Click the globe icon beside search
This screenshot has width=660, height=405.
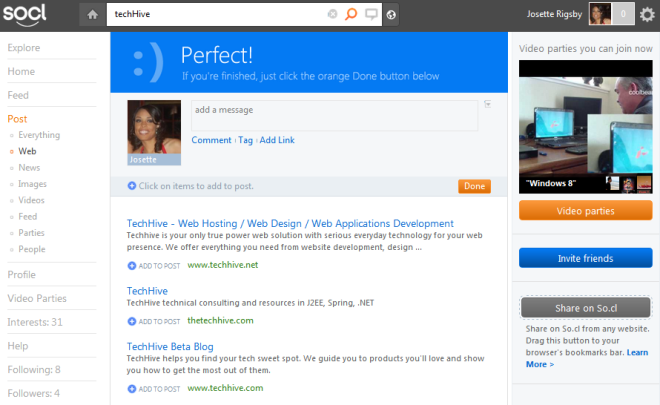coord(391,15)
